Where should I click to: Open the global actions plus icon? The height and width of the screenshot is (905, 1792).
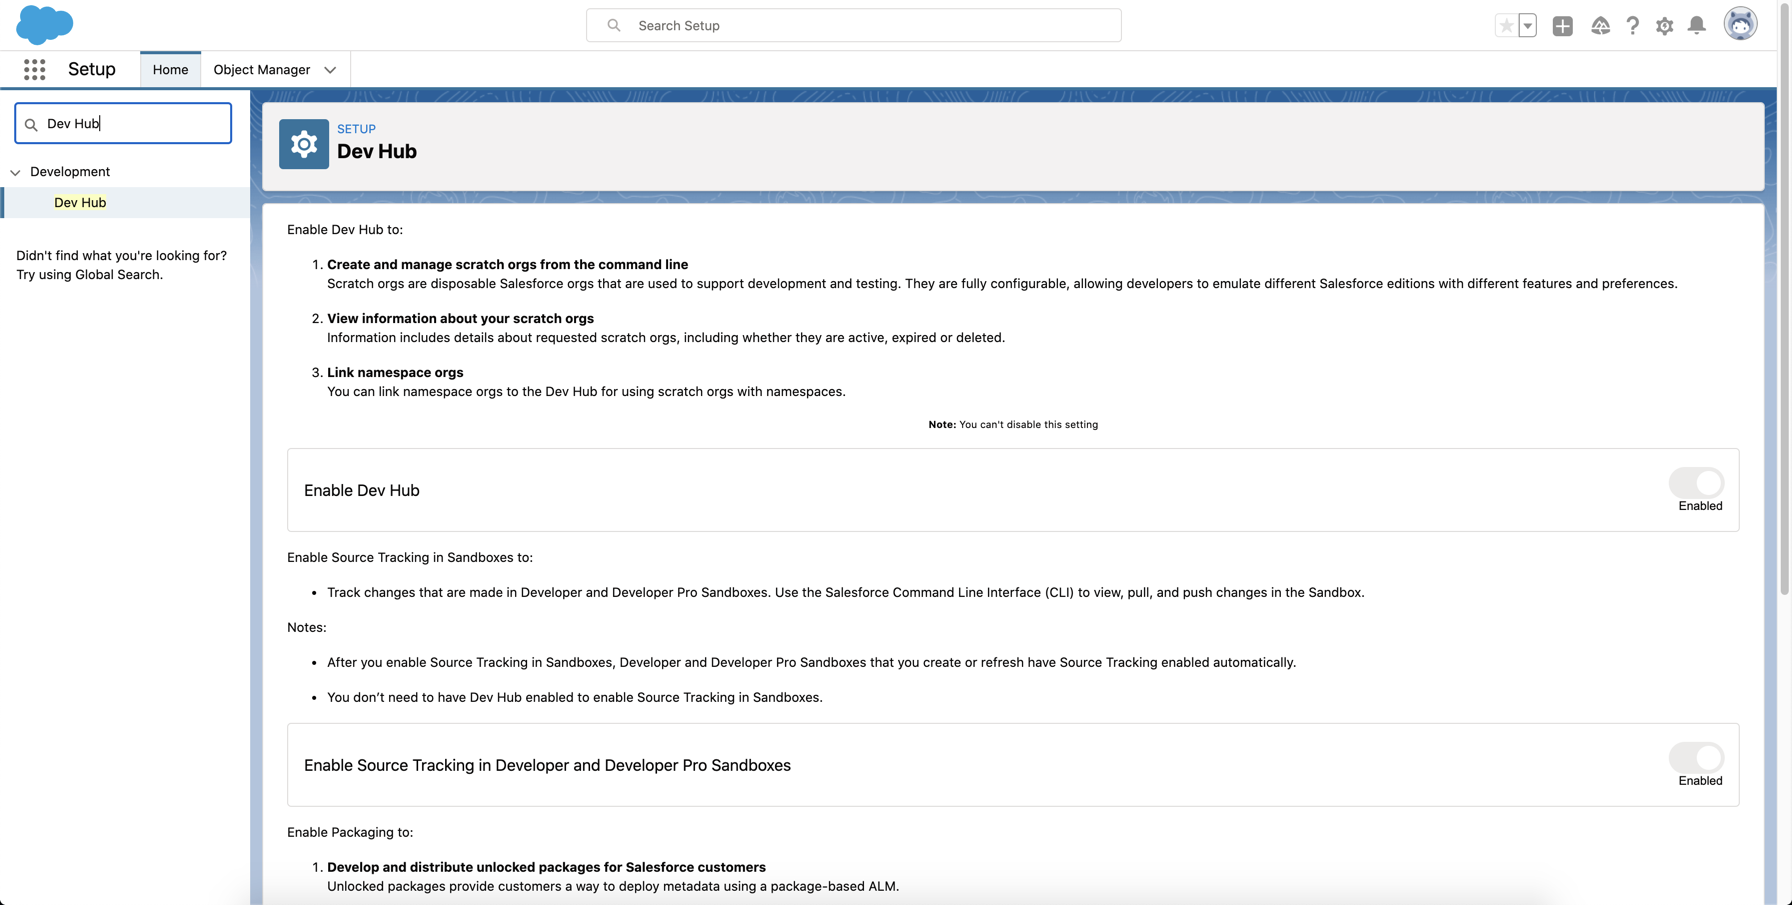(x=1563, y=26)
